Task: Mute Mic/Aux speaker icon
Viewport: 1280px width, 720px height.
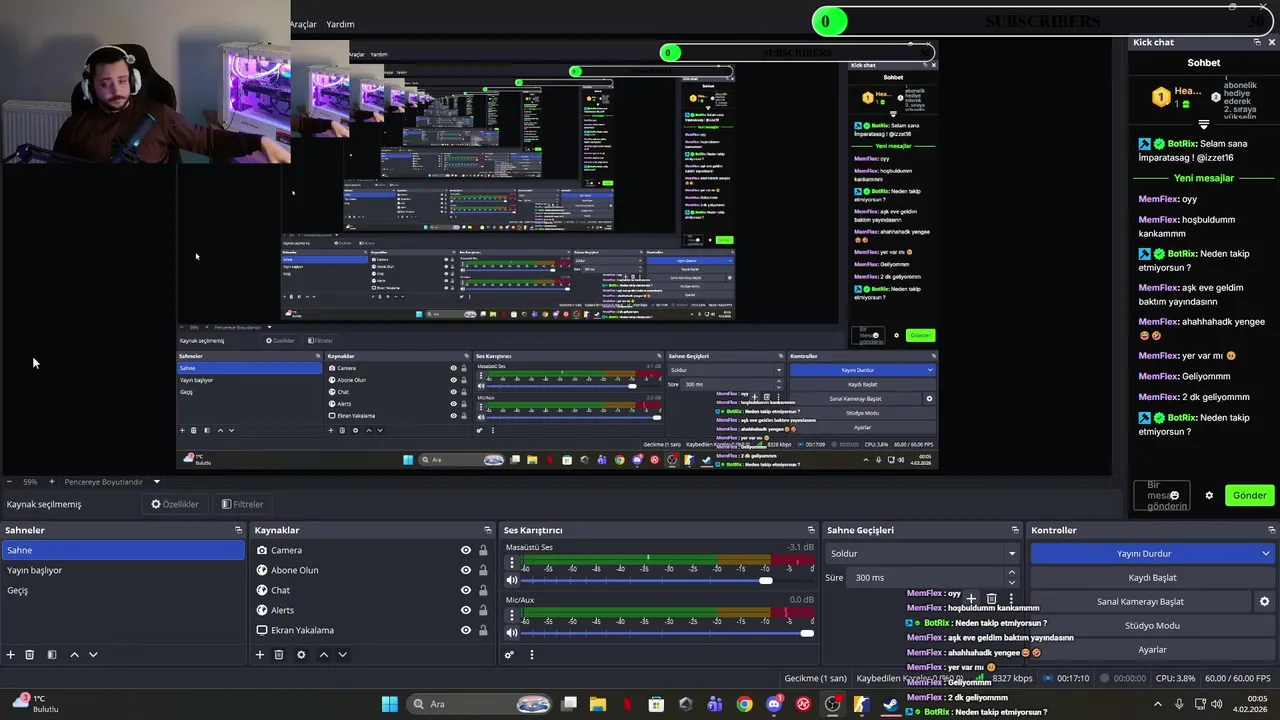Action: pos(512,632)
